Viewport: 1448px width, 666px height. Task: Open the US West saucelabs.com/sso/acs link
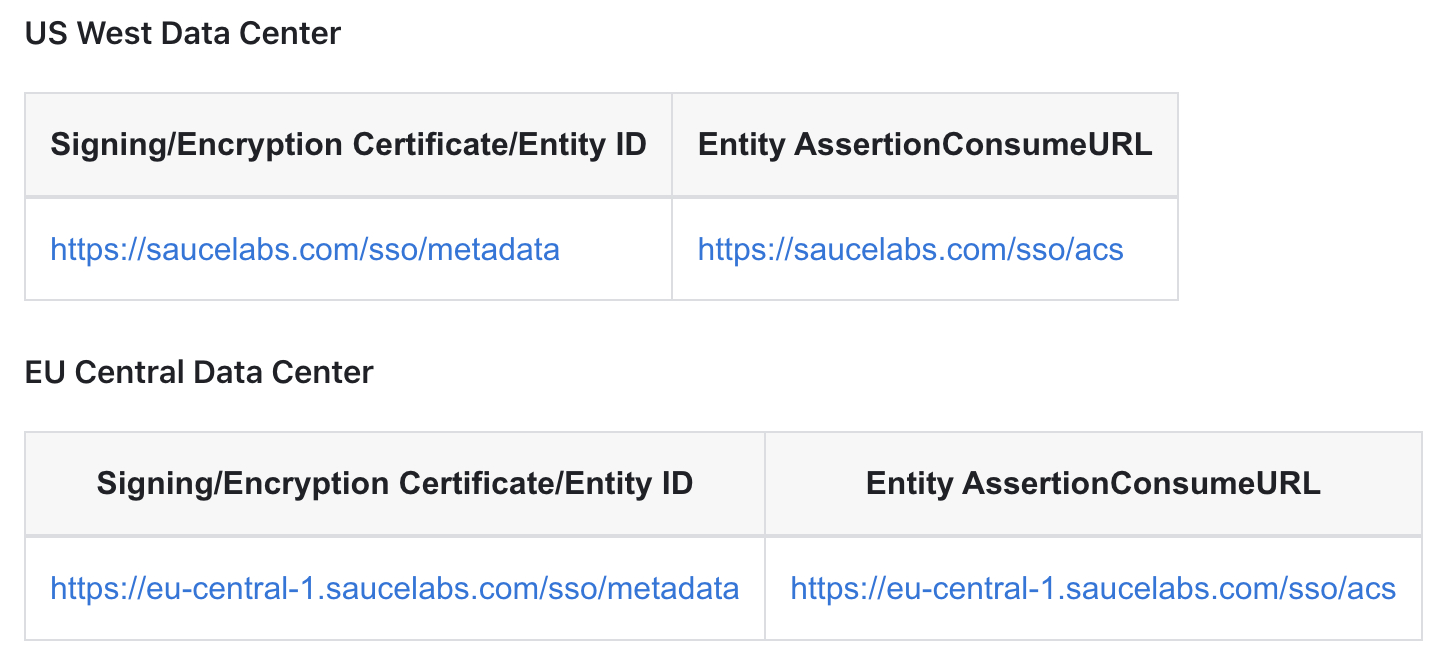[910, 249]
